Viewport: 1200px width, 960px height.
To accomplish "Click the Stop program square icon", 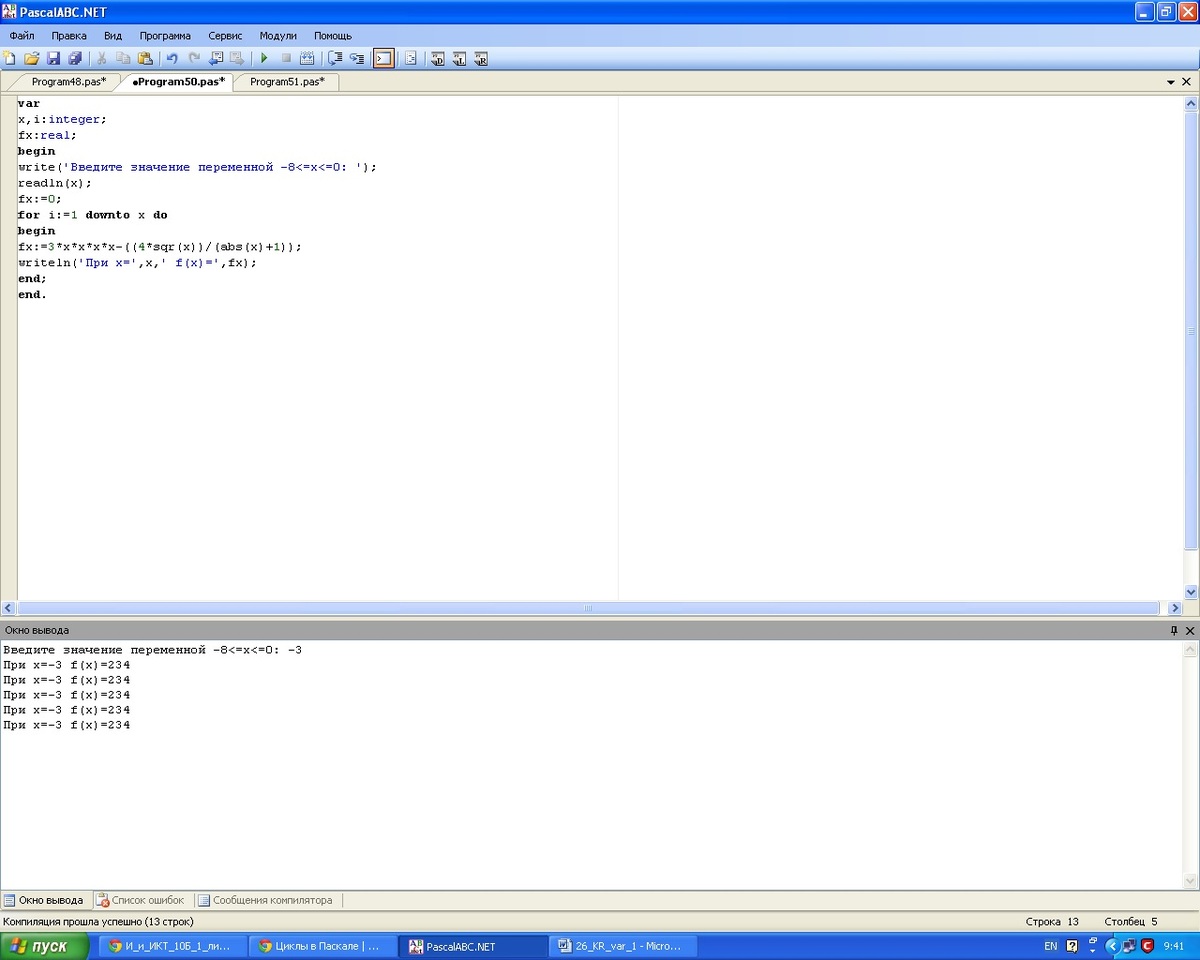I will (286, 58).
